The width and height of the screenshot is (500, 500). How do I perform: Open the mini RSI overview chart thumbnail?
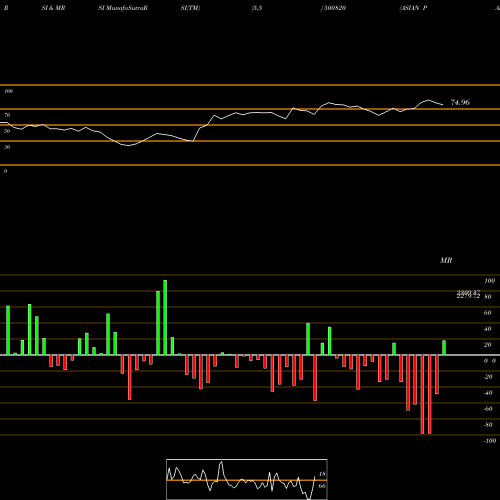[247, 479]
